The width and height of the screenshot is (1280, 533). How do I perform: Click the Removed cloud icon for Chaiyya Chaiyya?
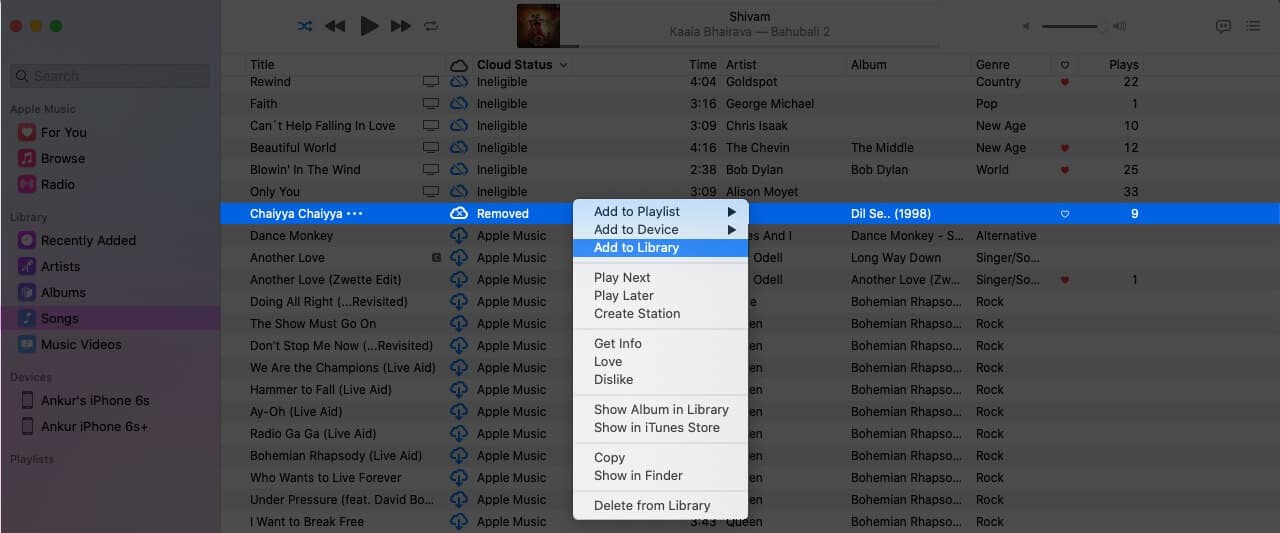point(459,213)
